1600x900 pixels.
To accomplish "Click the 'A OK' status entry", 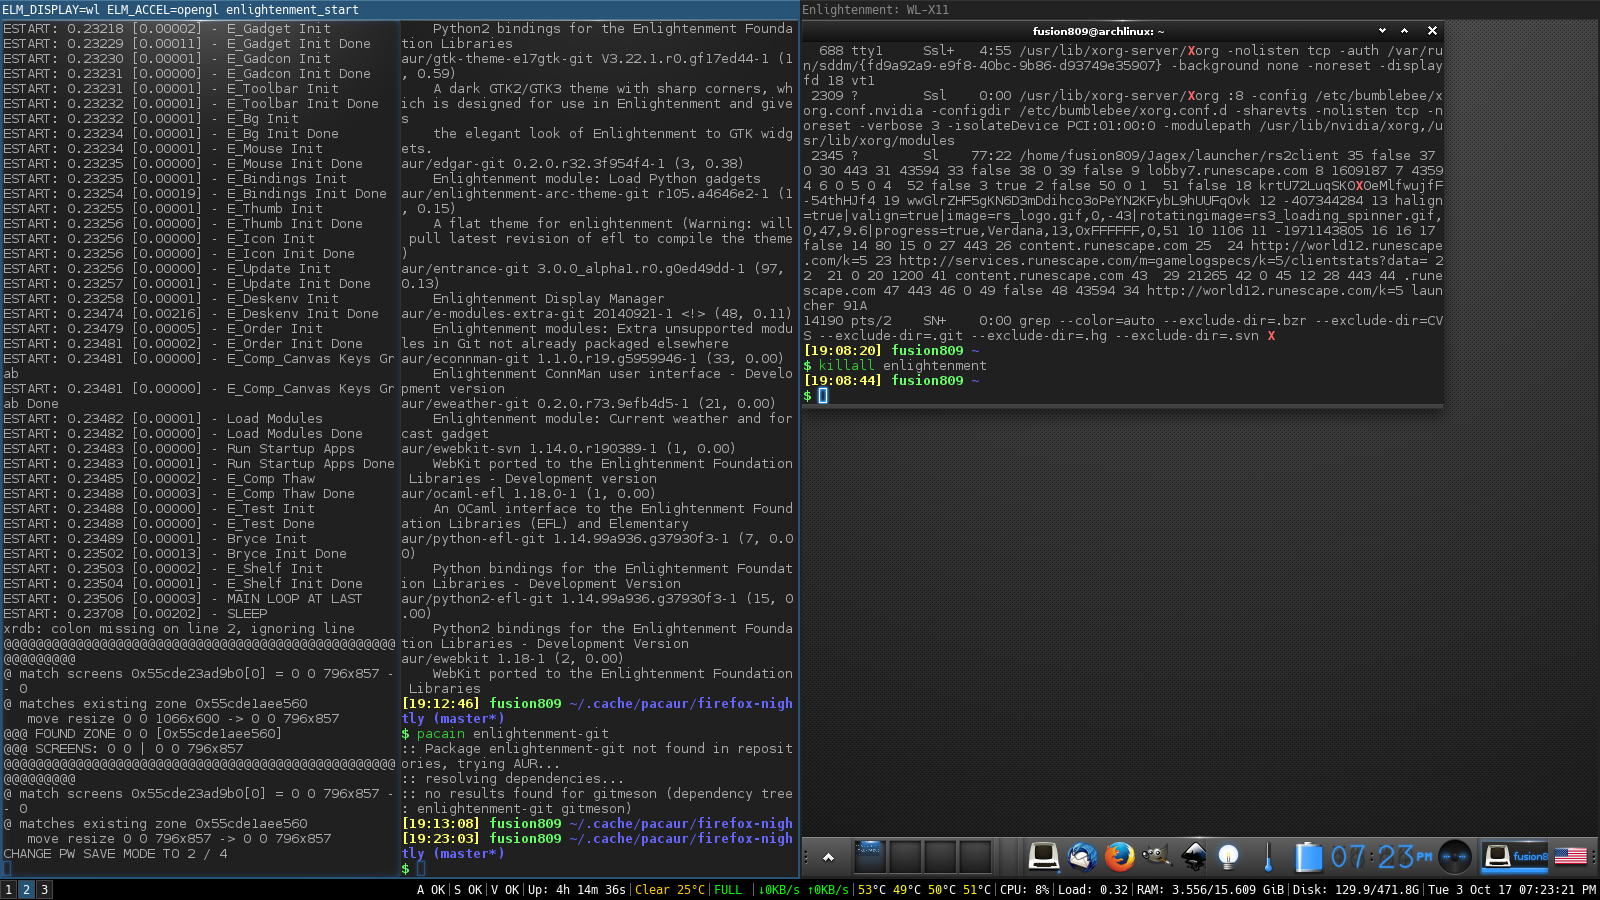I will pos(431,889).
